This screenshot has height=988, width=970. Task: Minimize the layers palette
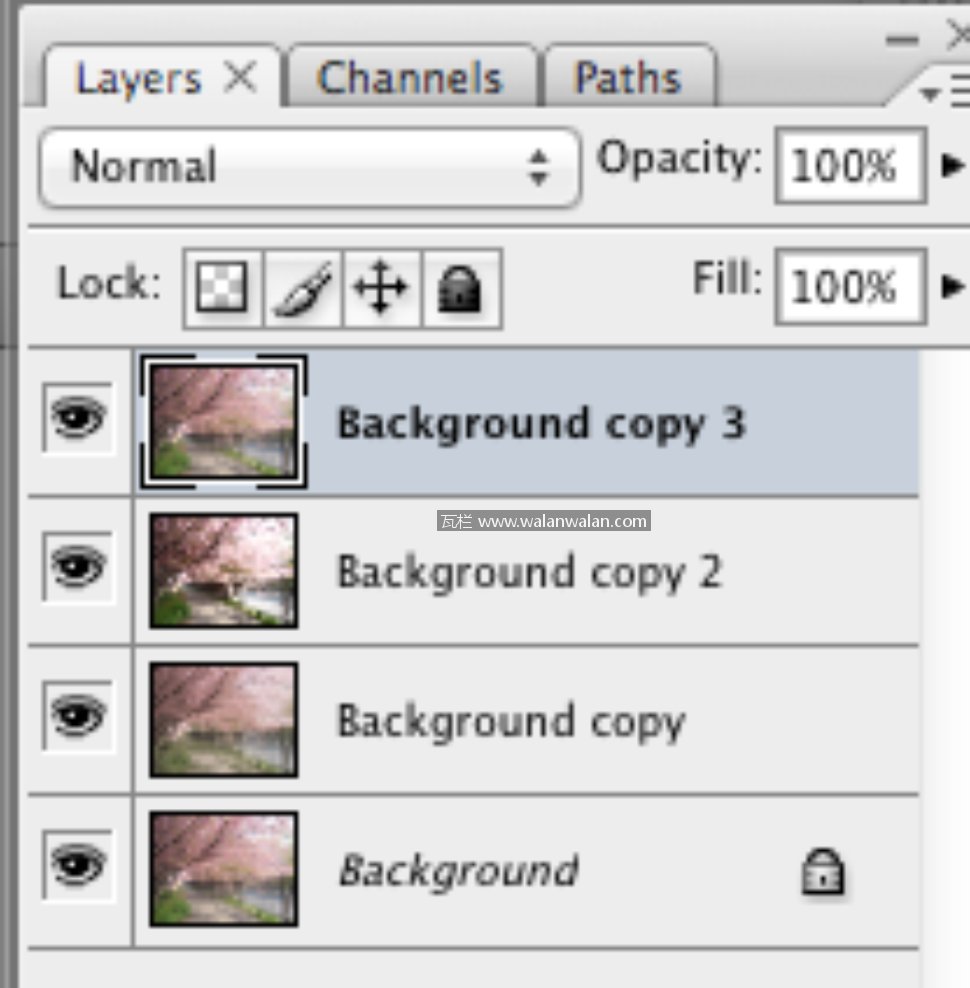click(x=902, y=40)
